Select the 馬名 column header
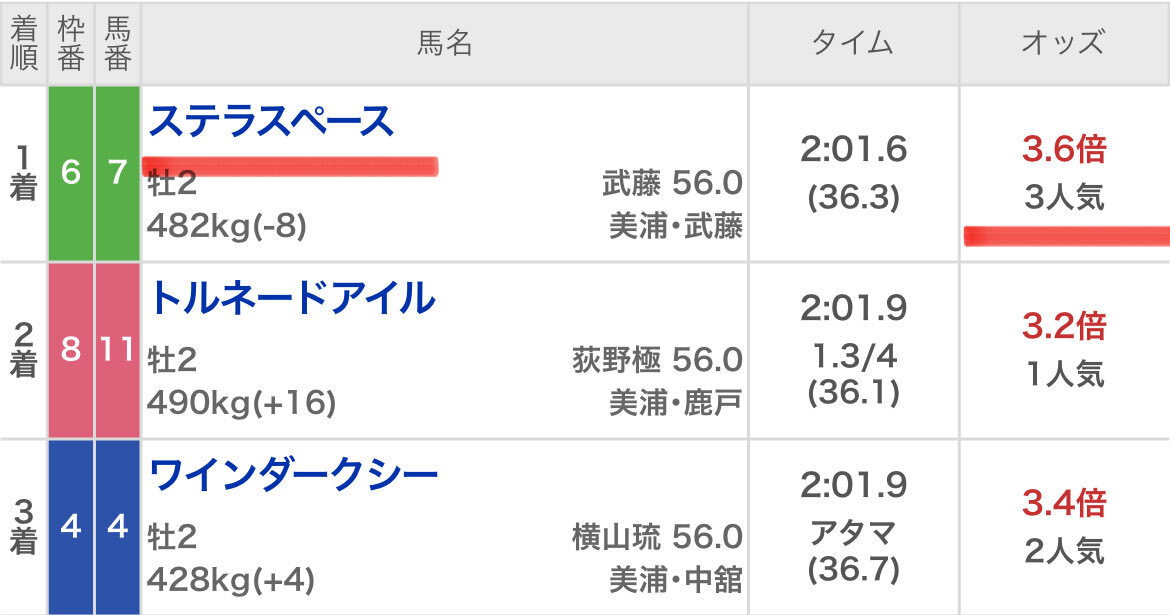Viewport: 1170px width, 615px height. click(x=444, y=43)
